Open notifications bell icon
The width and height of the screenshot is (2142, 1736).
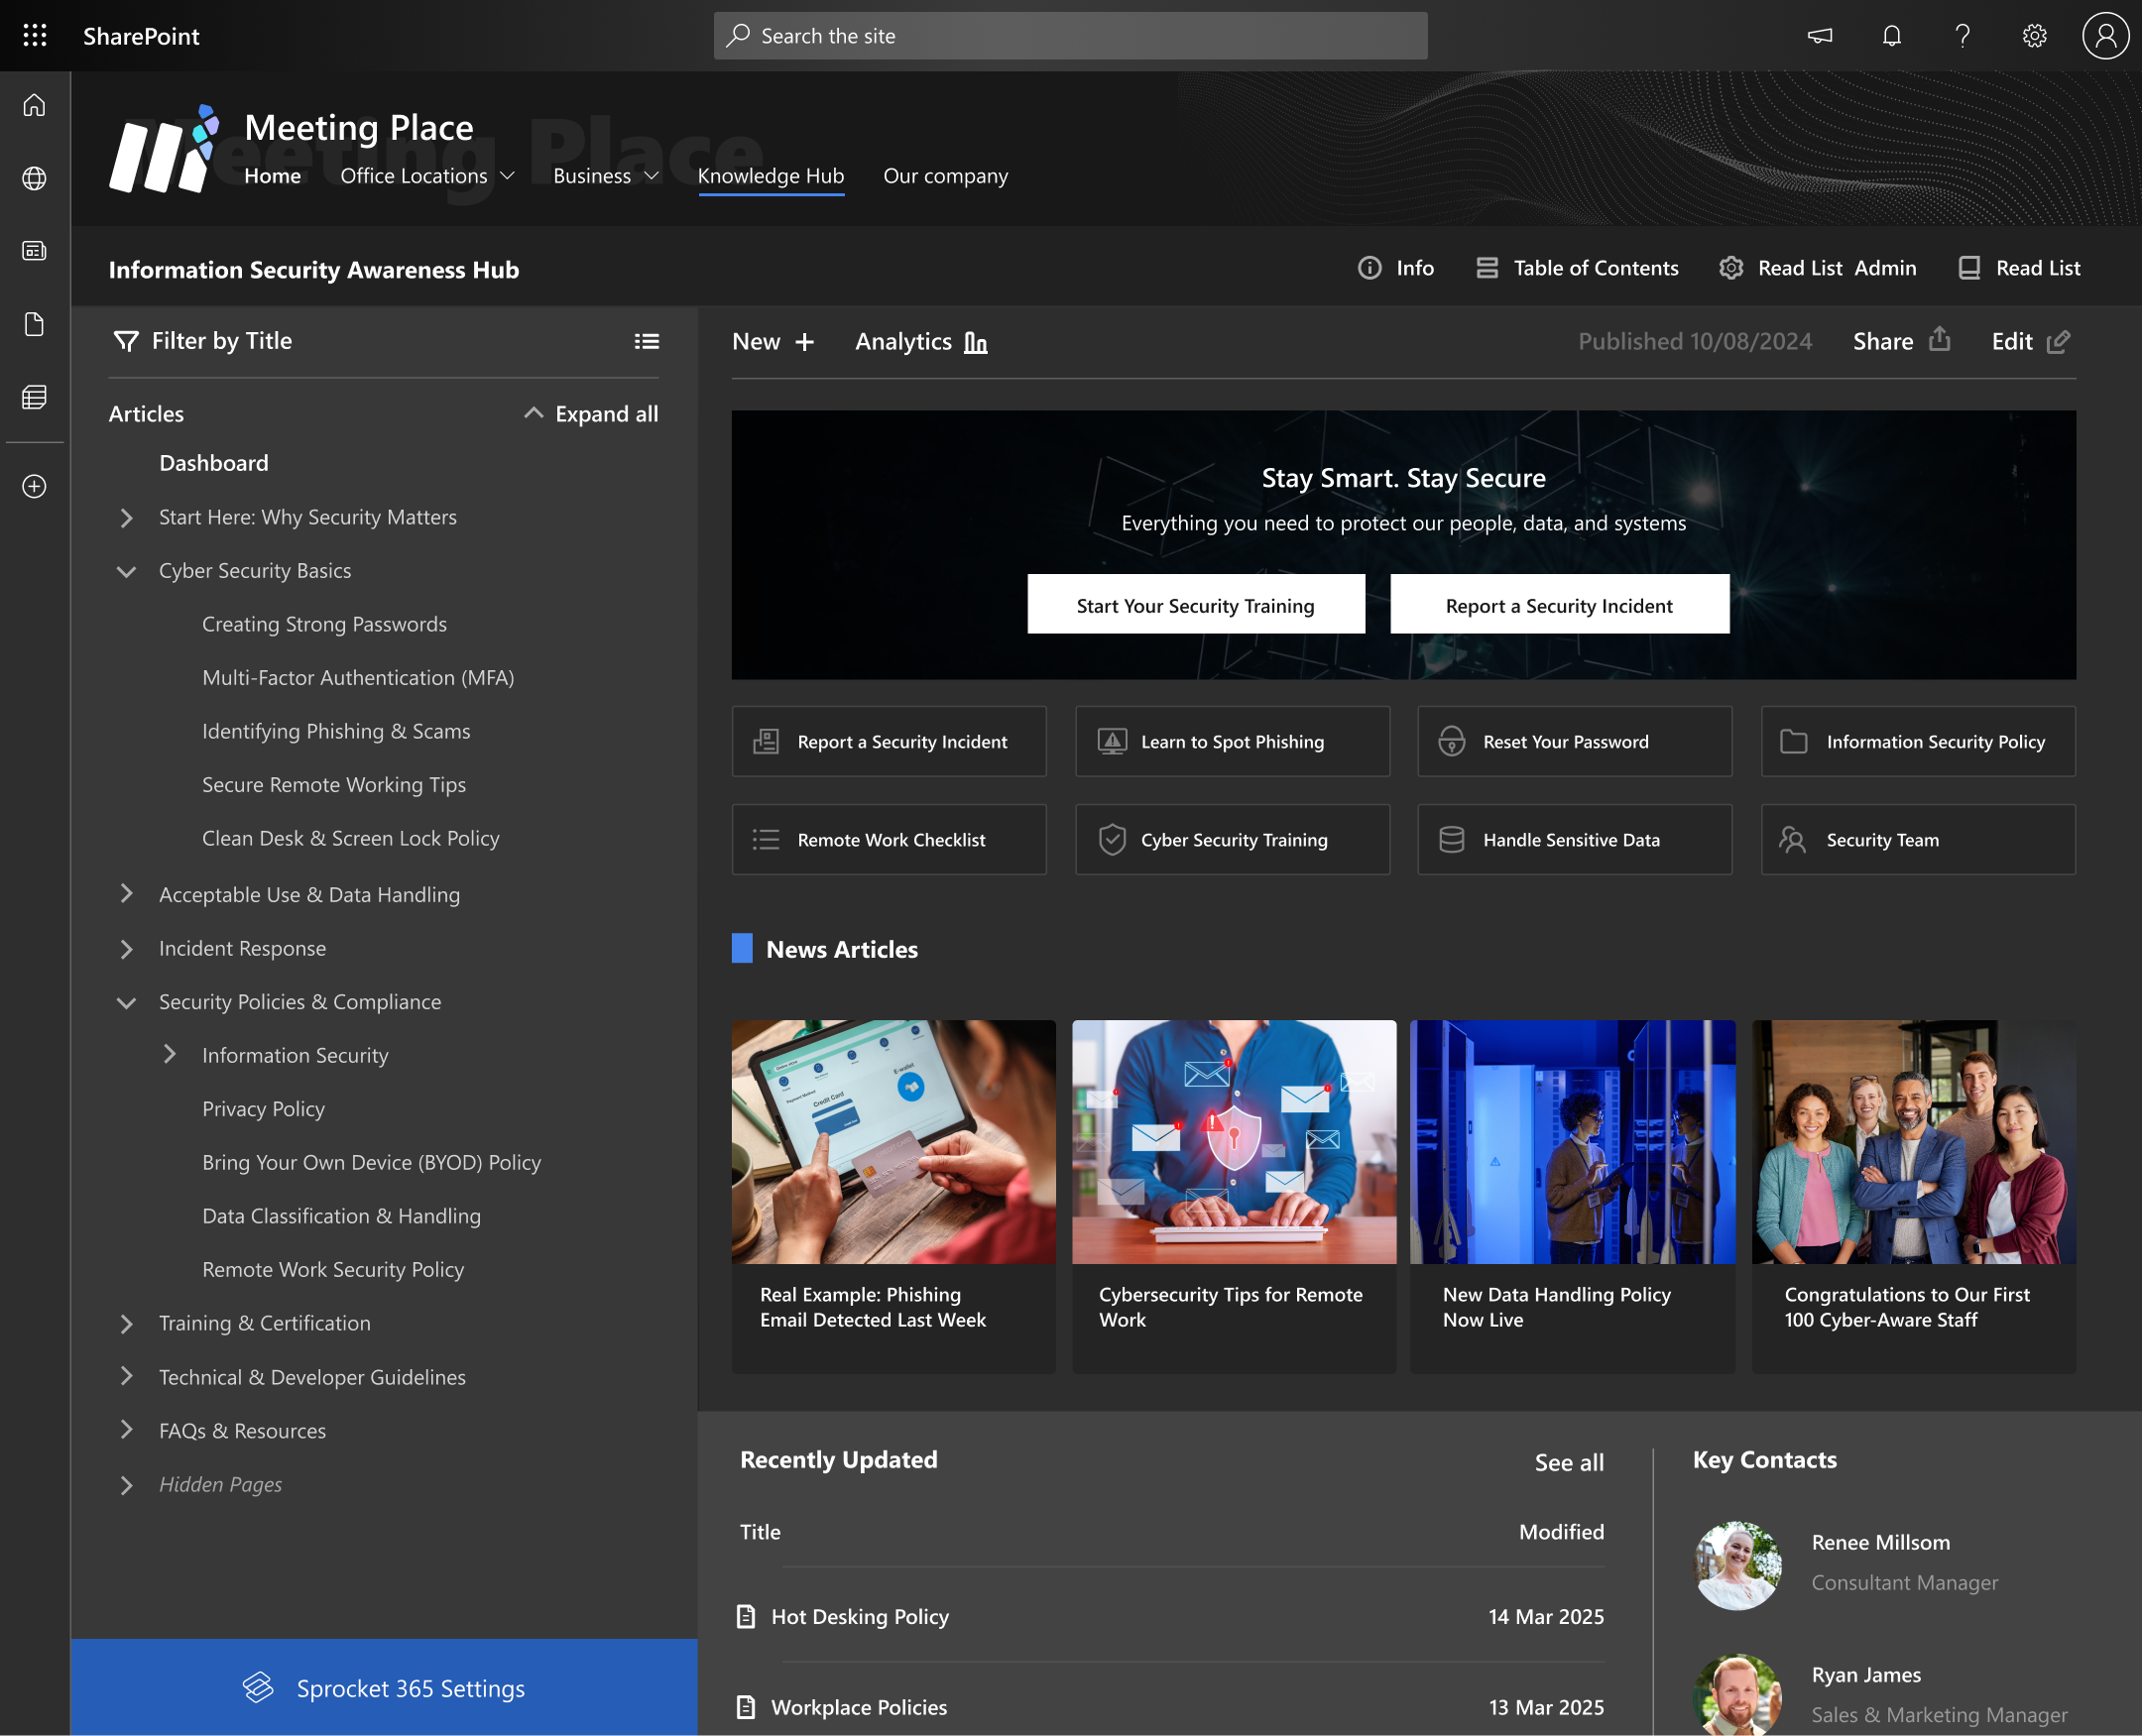click(x=1891, y=36)
